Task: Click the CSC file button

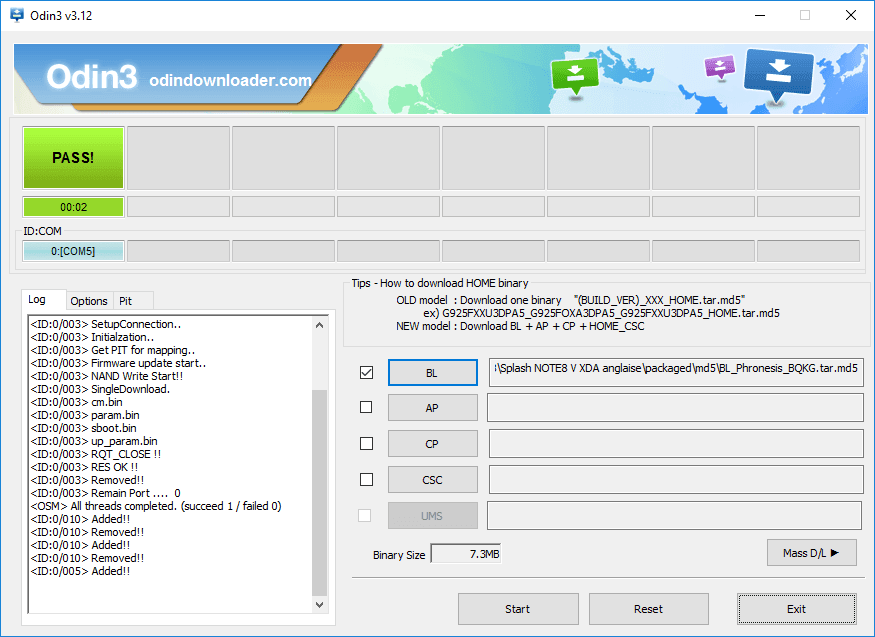Action: click(x=432, y=480)
